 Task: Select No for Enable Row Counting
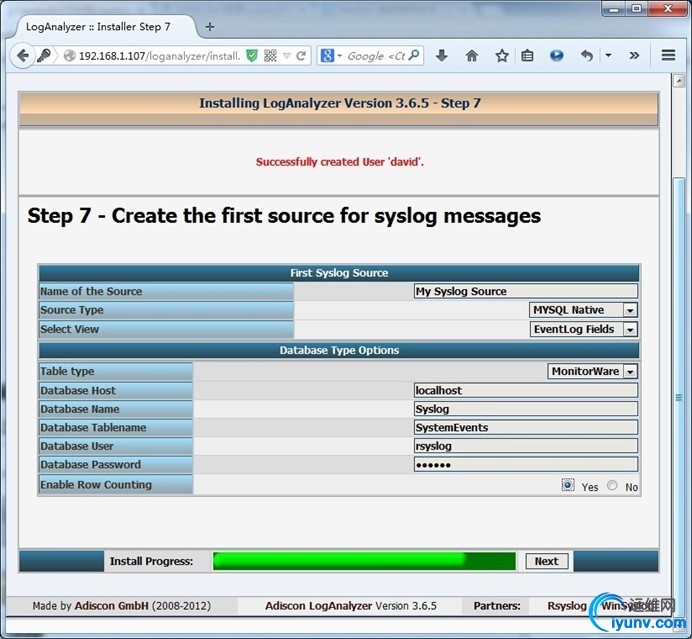point(612,485)
